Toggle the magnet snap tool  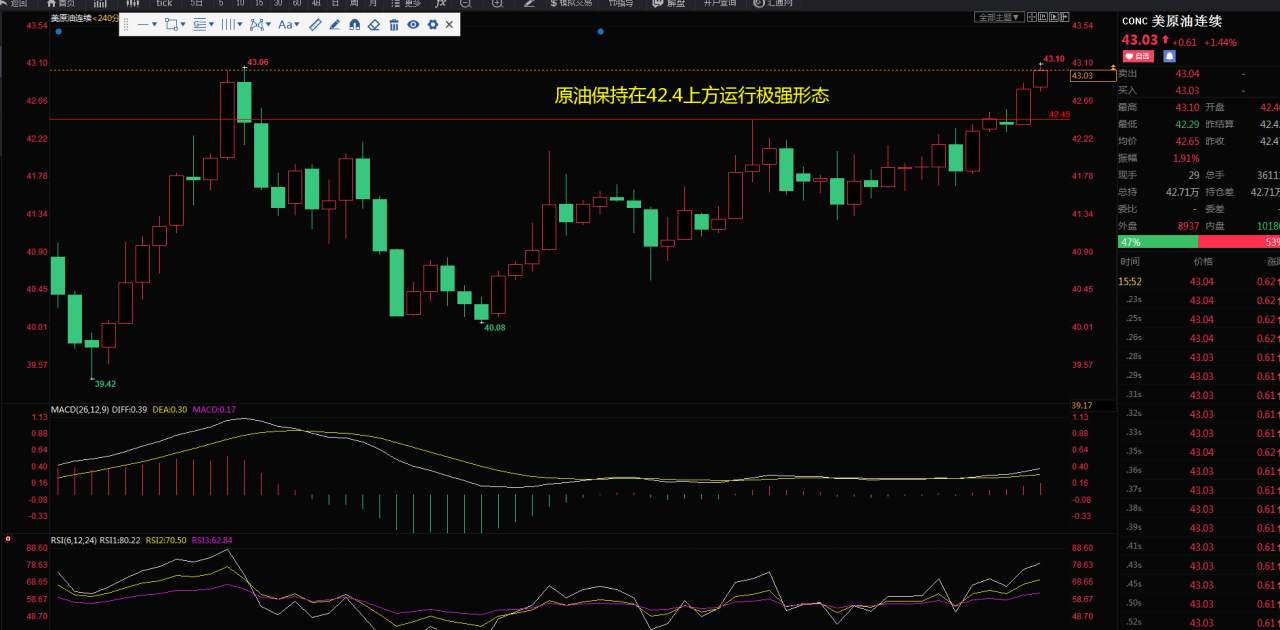point(354,24)
